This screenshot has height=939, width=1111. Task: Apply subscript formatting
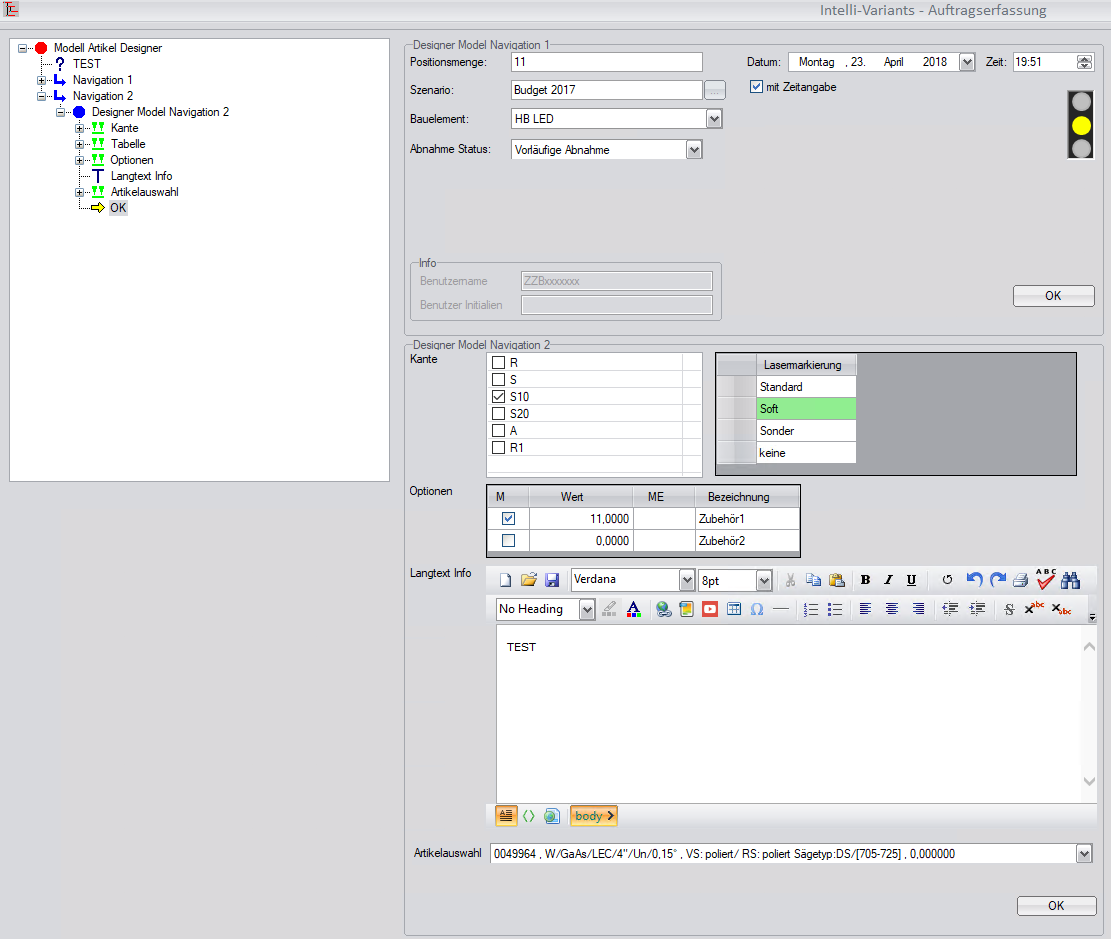click(1061, 609)
